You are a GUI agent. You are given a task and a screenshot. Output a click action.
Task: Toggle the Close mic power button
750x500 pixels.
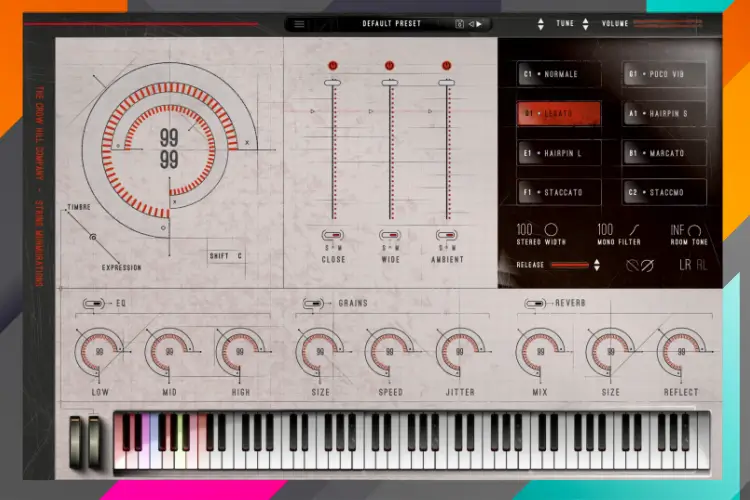tap(333, 66)
